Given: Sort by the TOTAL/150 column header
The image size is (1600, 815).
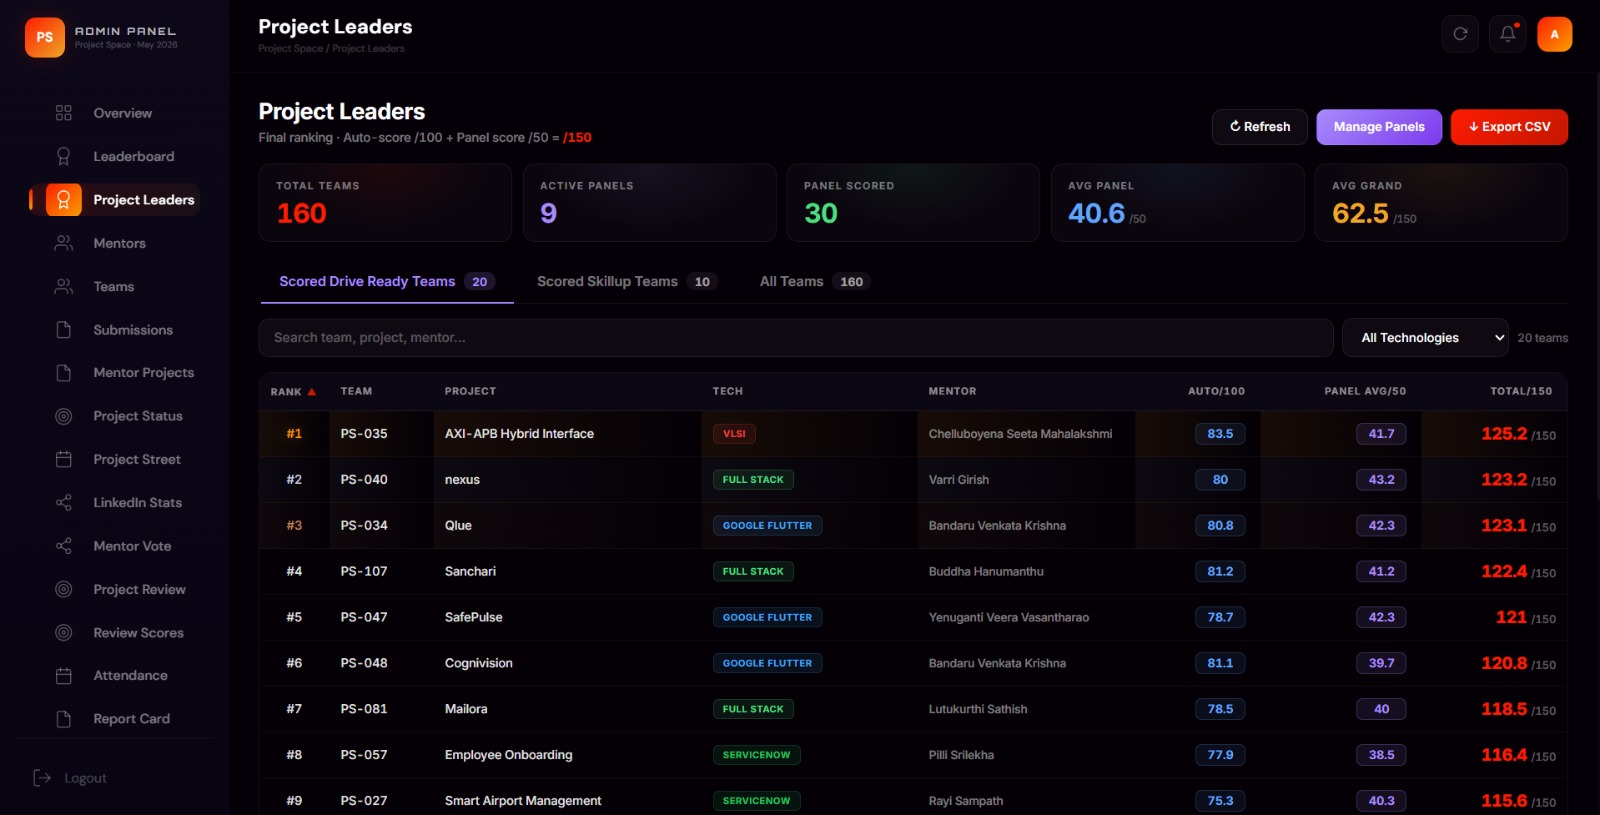Looking at the screenshot, I should [1521, 392].
